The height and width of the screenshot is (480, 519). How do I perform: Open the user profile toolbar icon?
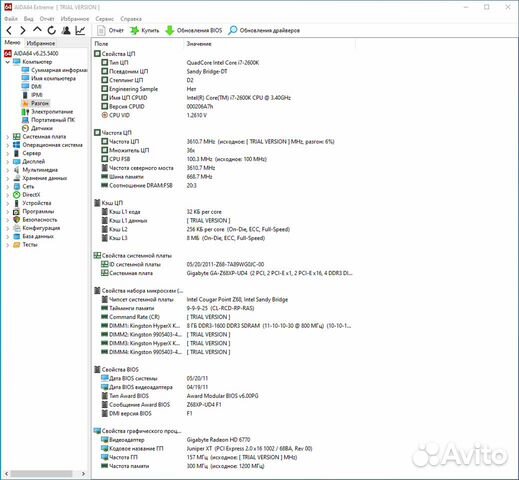point(66,31)
